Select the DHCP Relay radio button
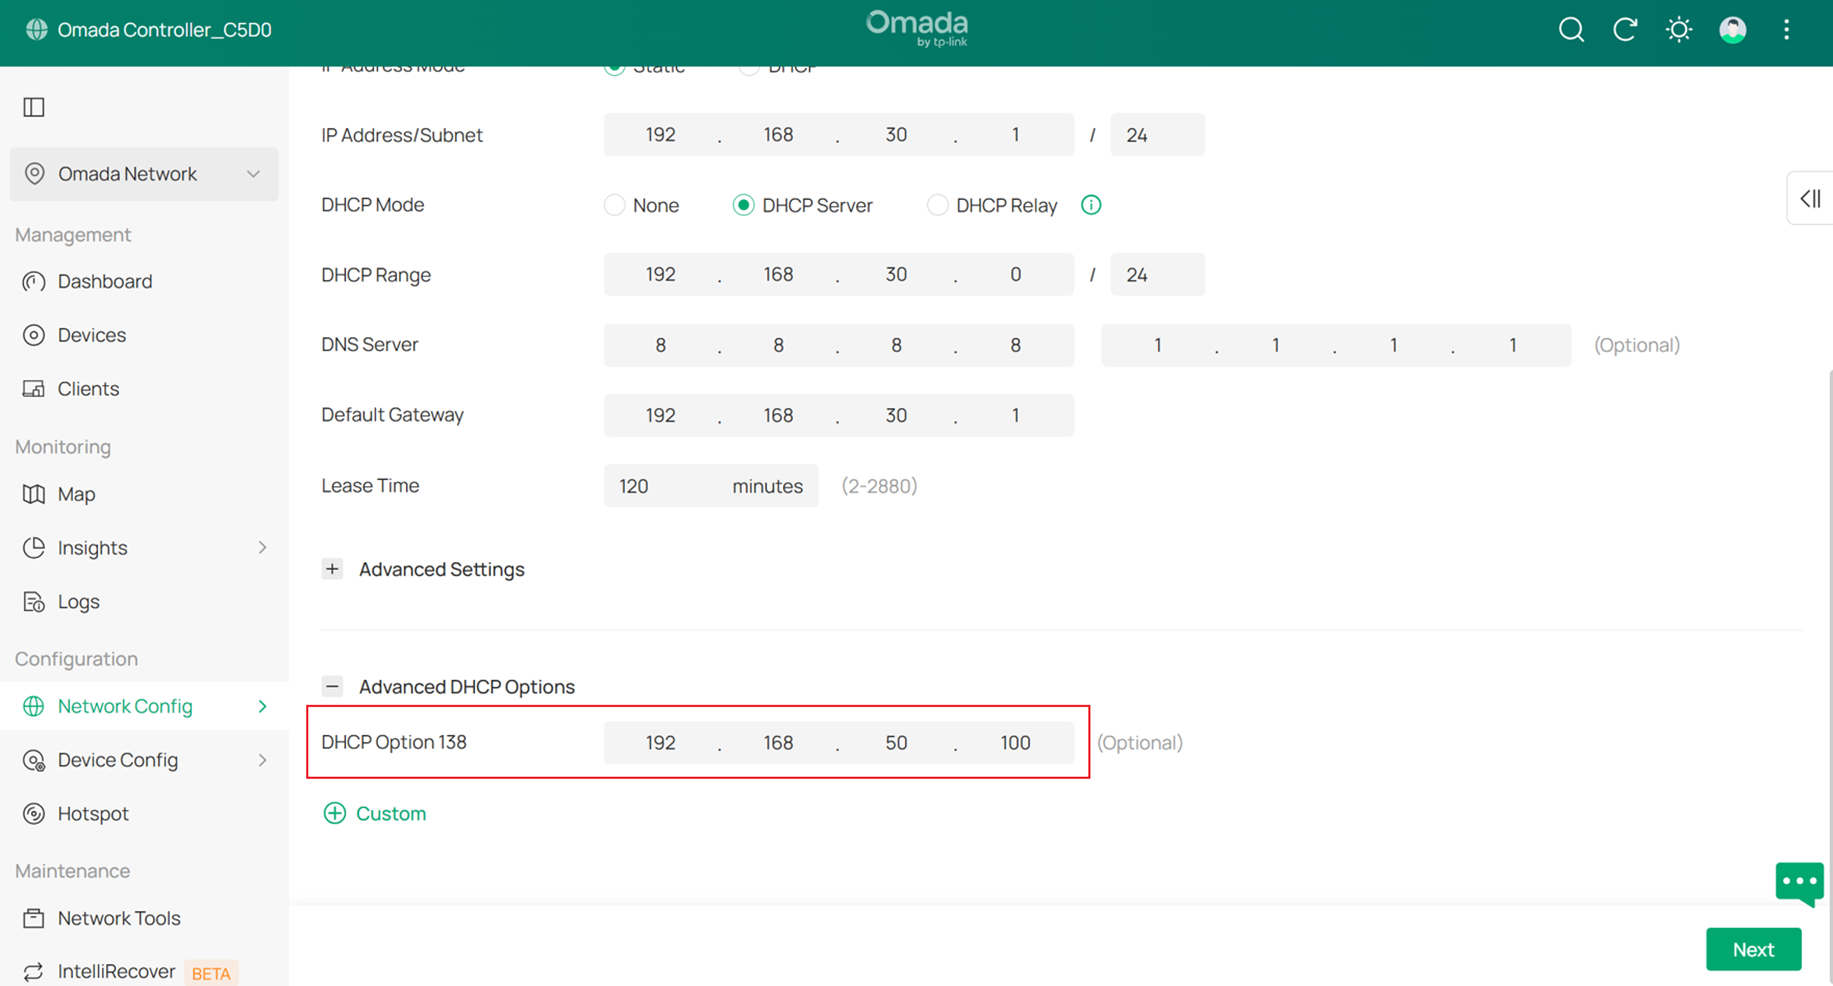The height and width of the screenshot is (986, 1833). (x=938, y=205)
